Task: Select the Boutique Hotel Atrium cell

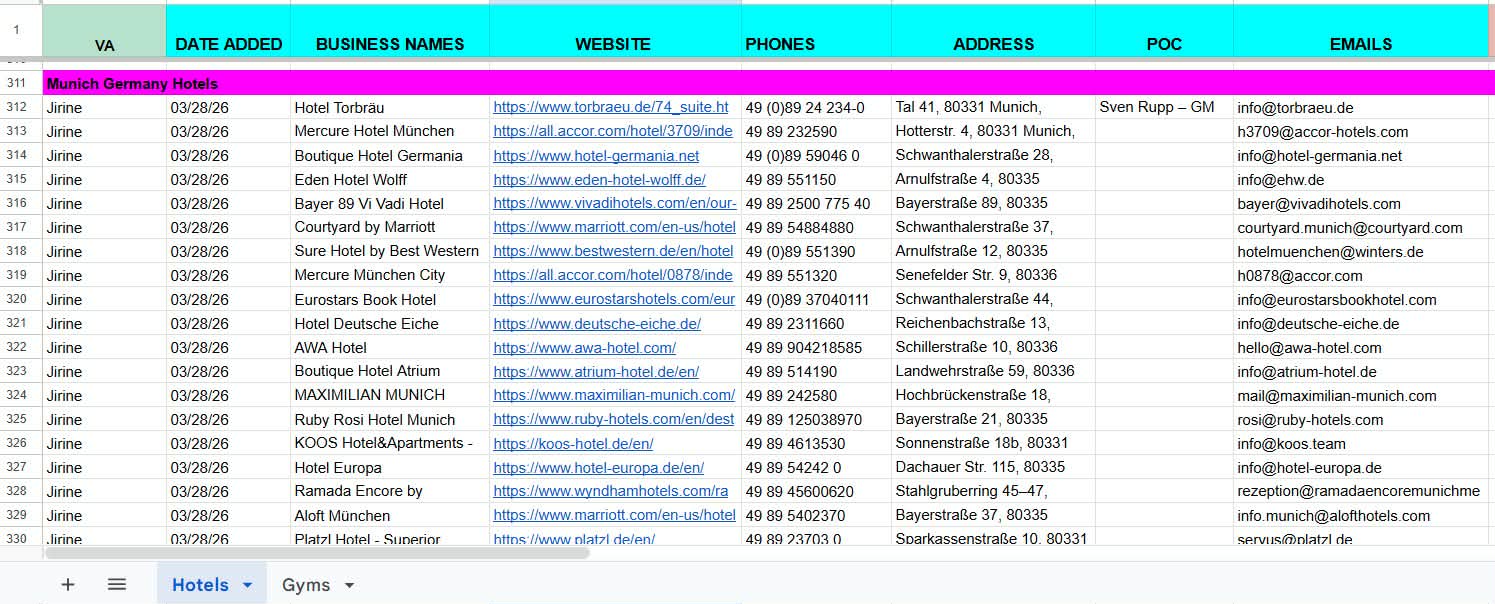Action: [x=390, y=371]
